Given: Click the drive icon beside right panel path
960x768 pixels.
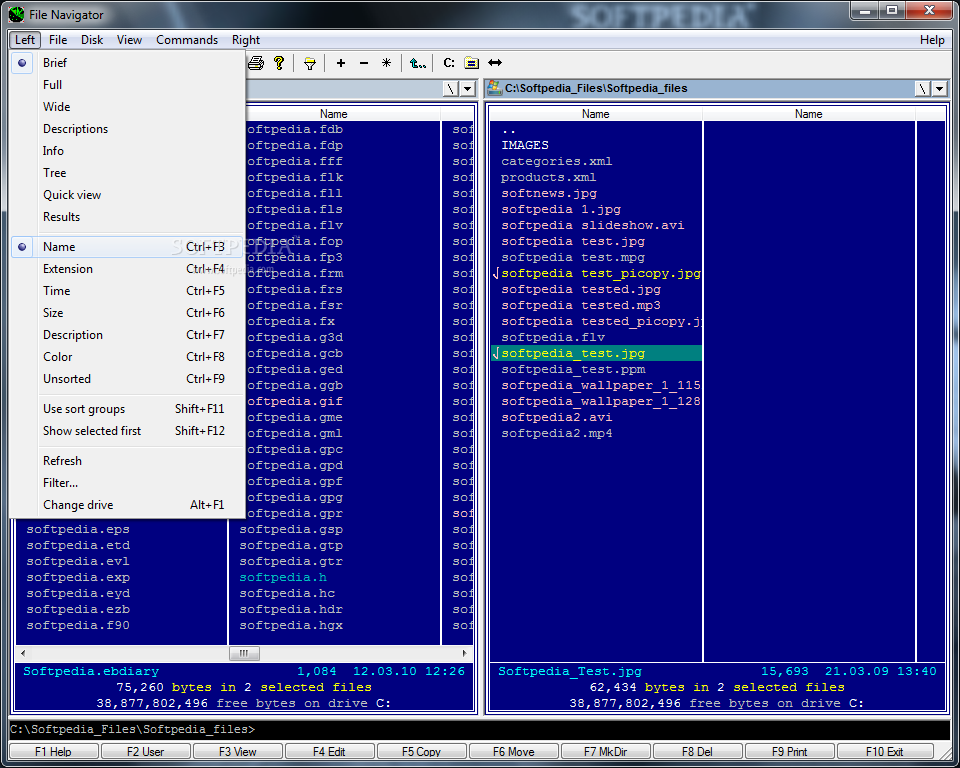Looking at the screenshot, I should point(495,88).
